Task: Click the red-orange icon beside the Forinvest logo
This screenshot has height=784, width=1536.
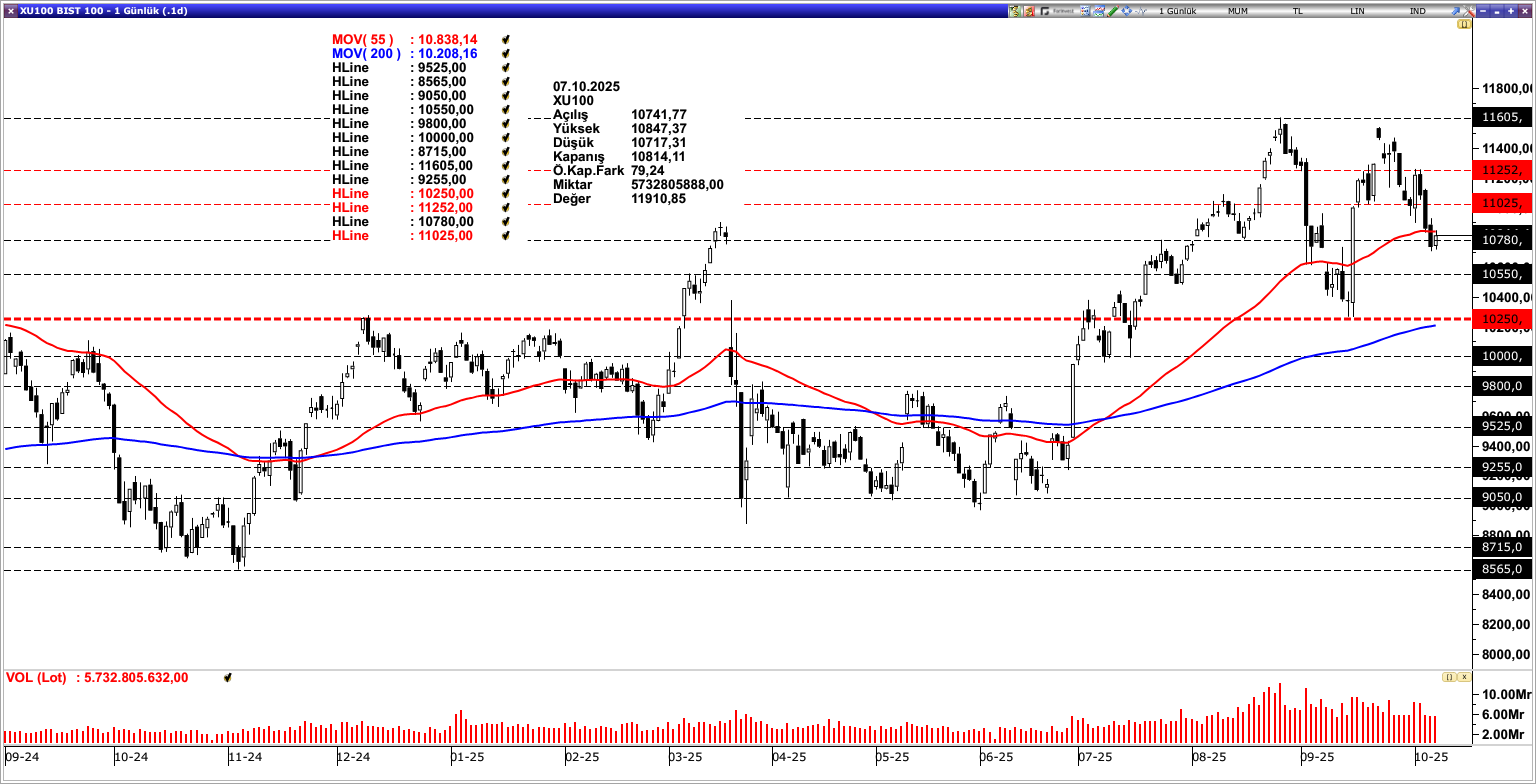Action: tap(1029, 11)
